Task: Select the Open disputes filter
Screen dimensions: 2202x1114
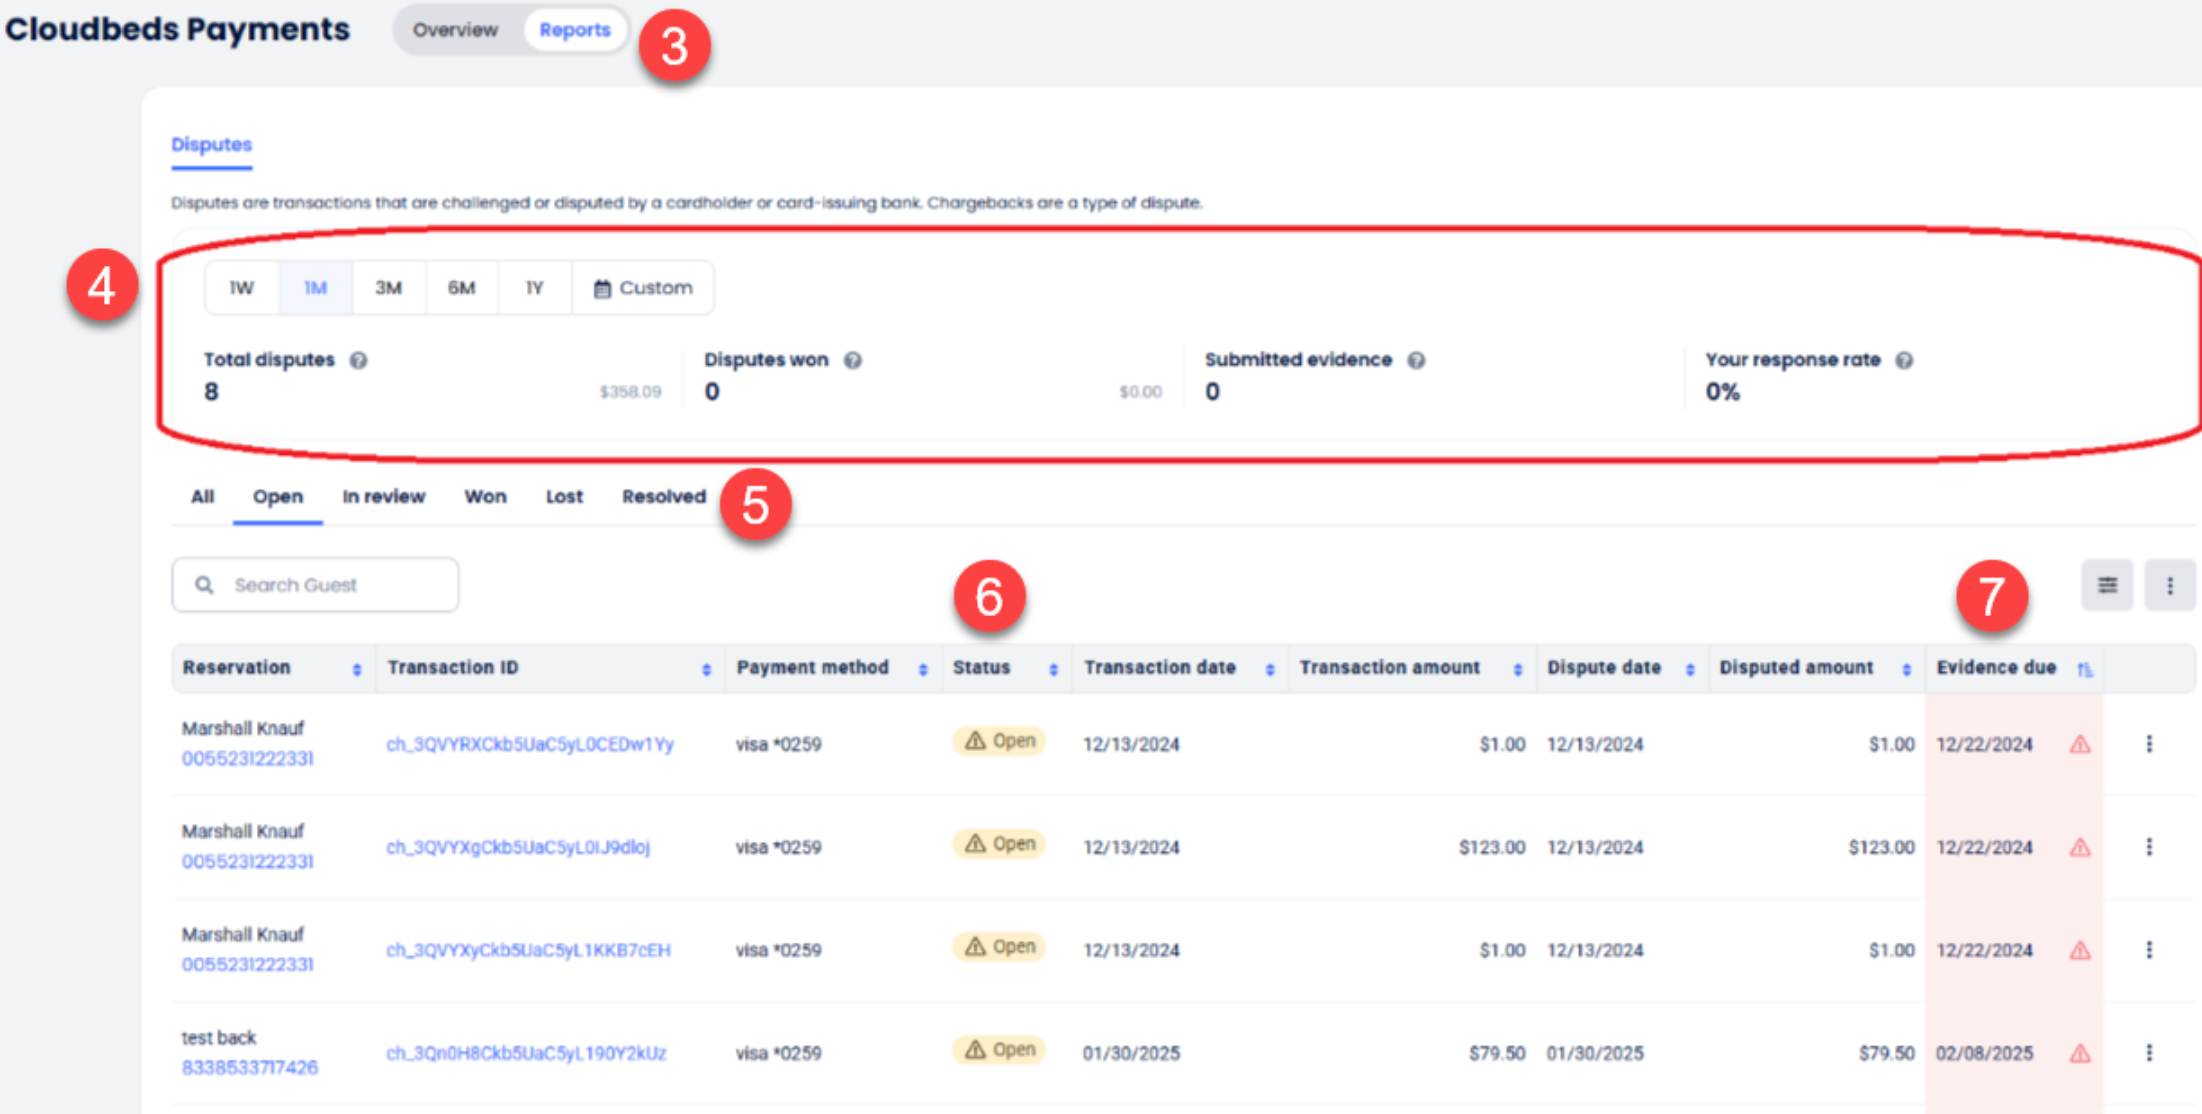Action: [x=277, y=497]
